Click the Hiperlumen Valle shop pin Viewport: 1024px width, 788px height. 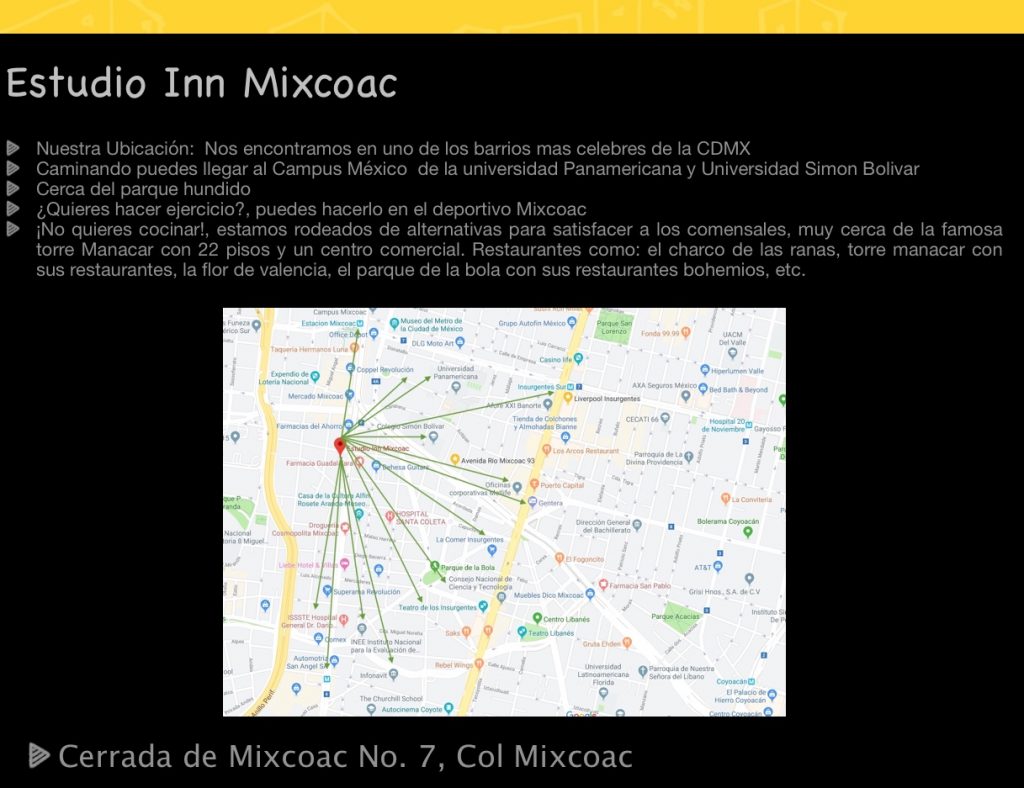point(705,370)
